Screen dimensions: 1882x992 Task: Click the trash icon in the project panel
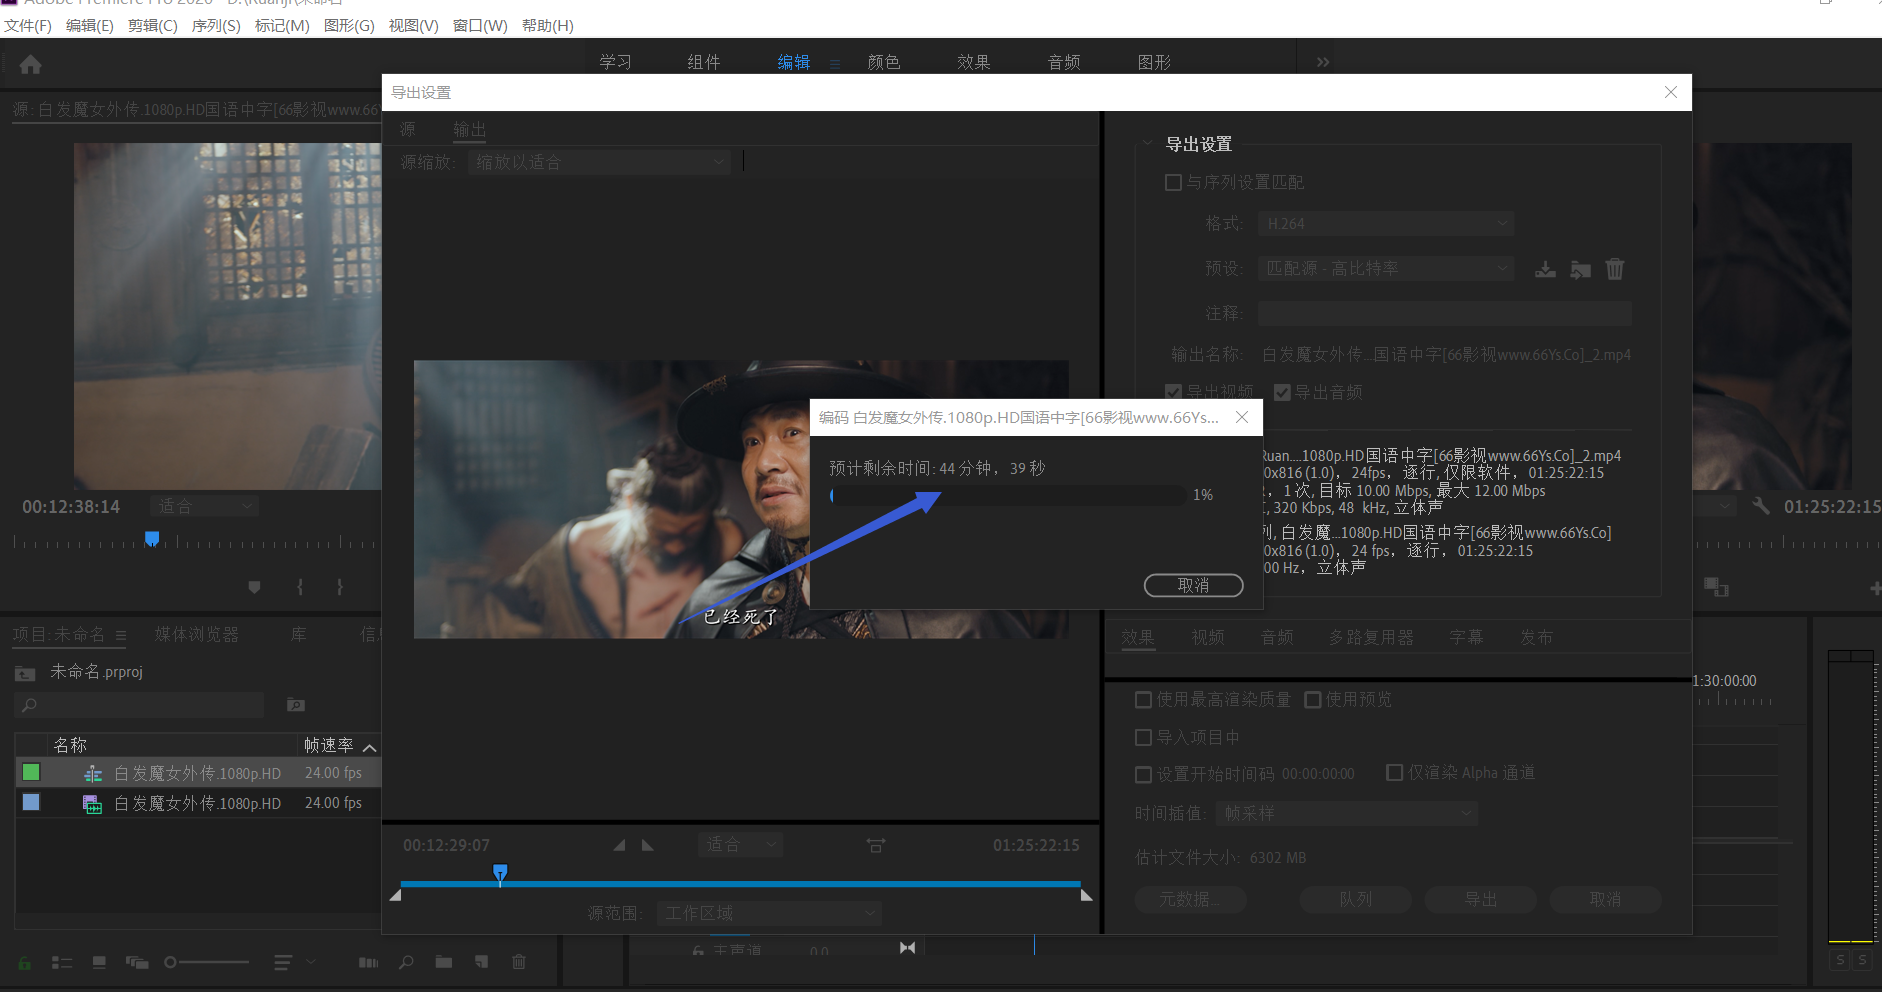coord(519,962)
